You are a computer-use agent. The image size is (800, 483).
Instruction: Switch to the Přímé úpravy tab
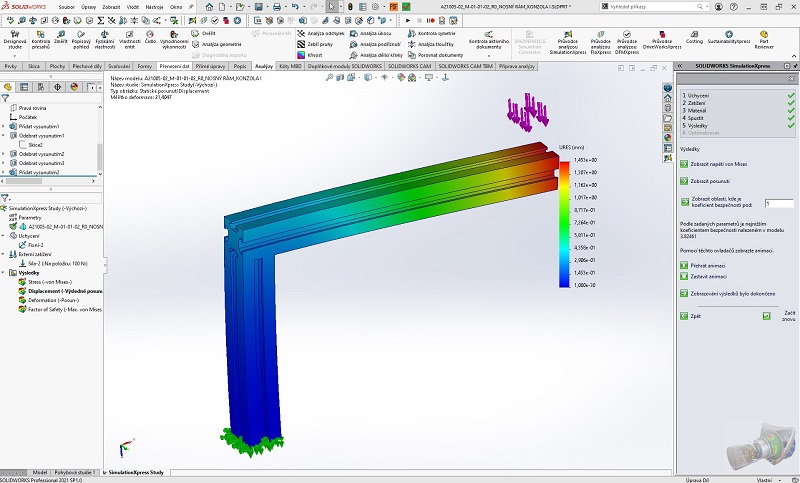coord(211,66)
